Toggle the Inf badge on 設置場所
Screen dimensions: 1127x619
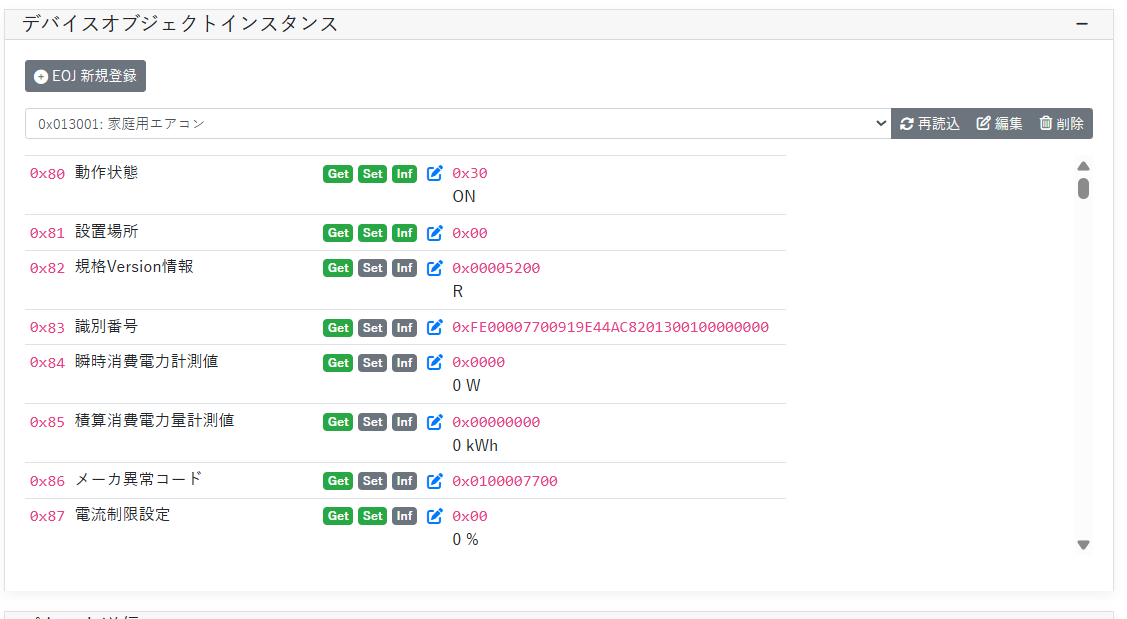coord(404,232)
